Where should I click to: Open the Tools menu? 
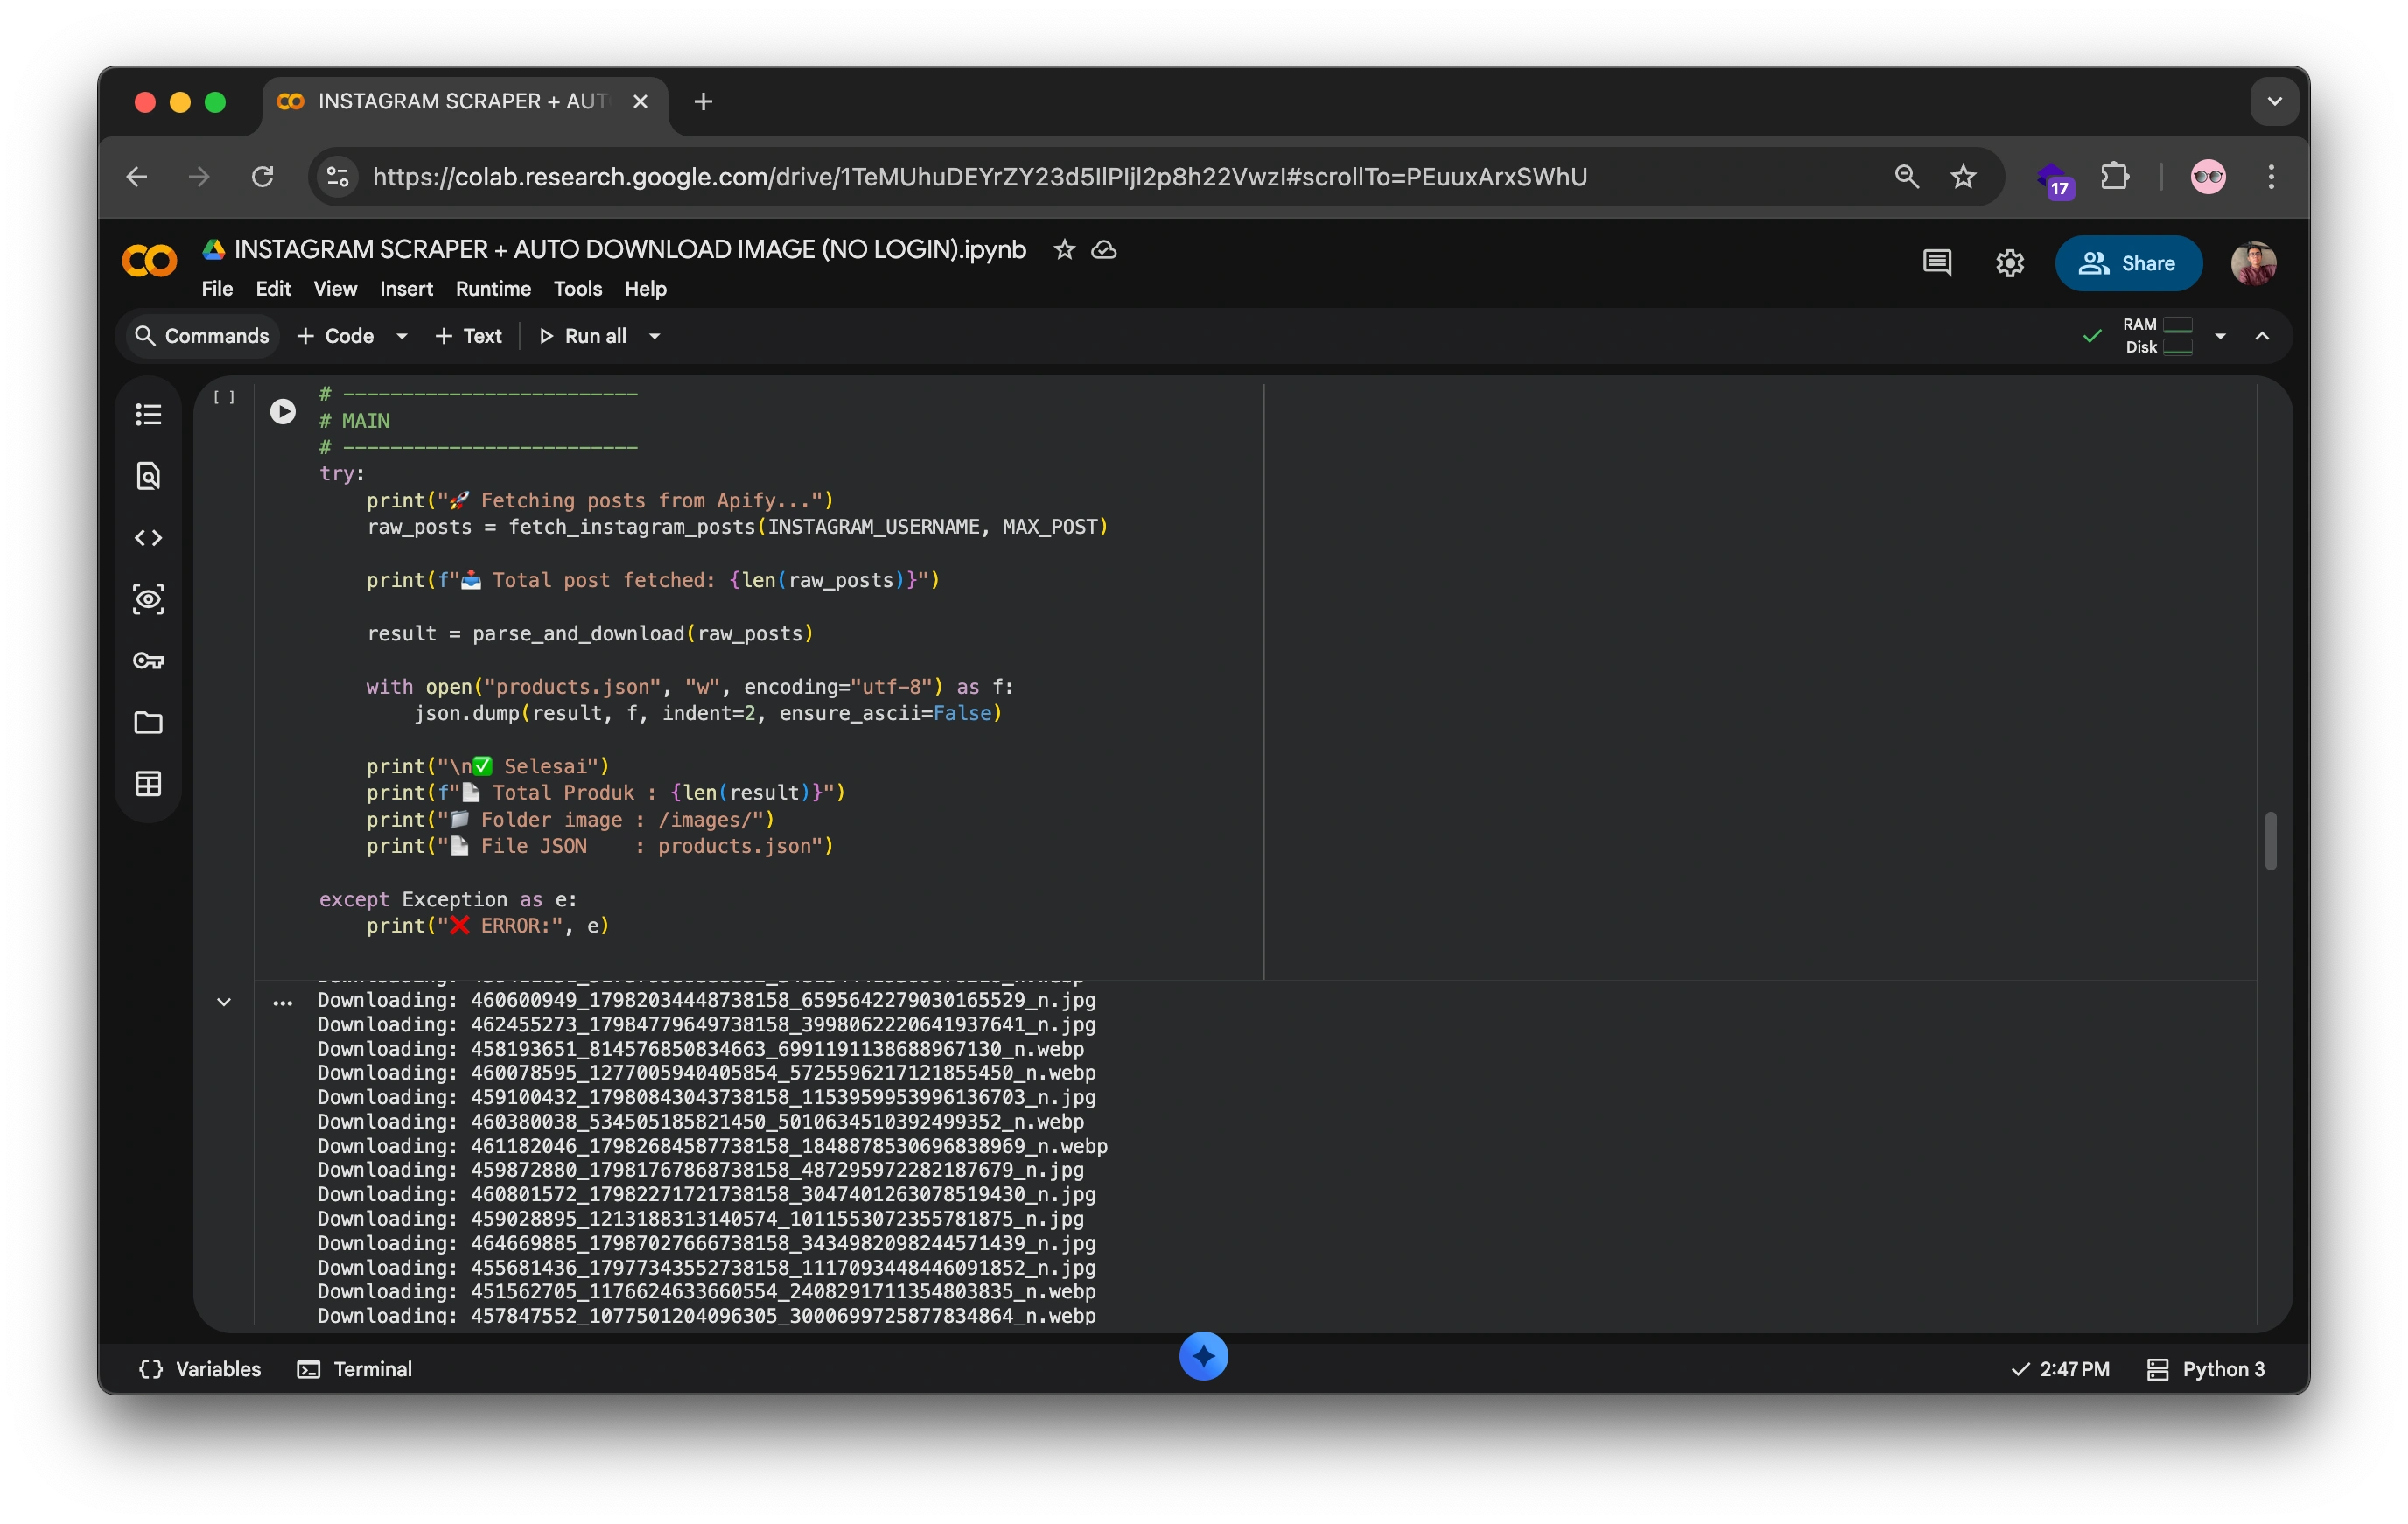tap(577, 289)
